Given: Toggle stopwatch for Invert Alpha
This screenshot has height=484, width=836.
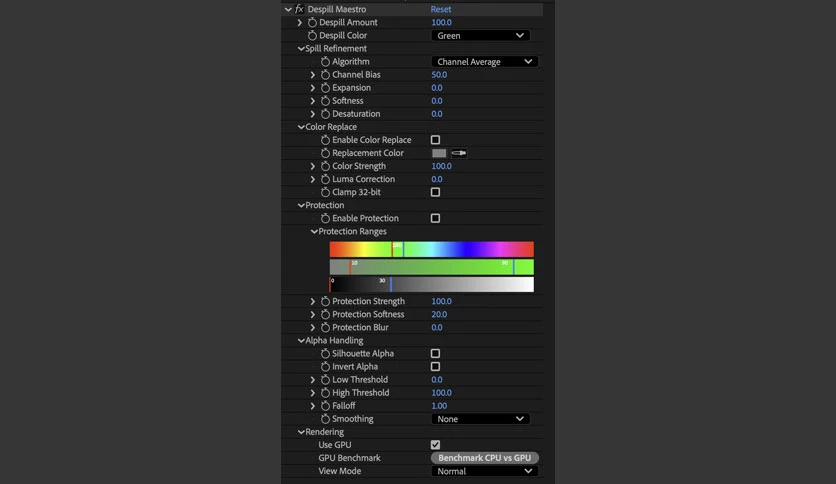Looking at the screenshot, I should (x=325, y=367).
